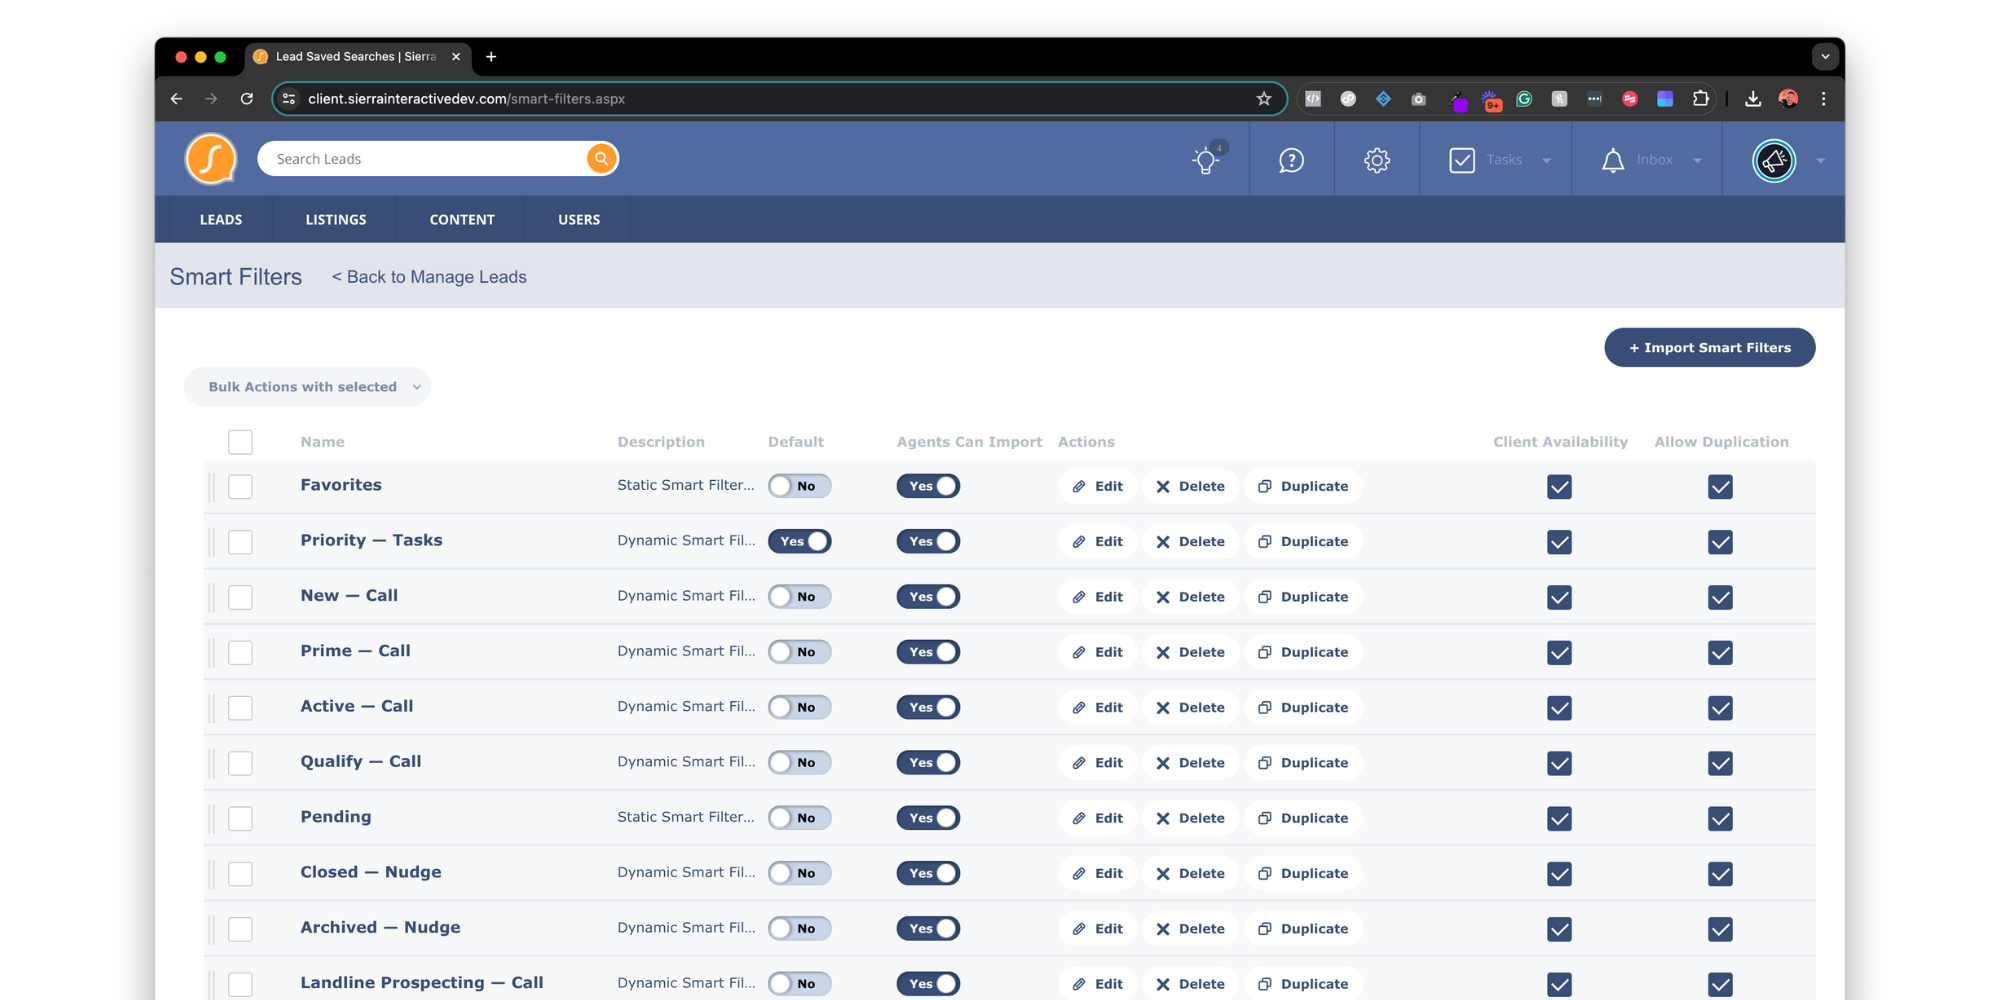This screenshot has height=1000, width=2000.
Task: Click the Sierra Interactive logo icon
Action: (x=211, y=159)
